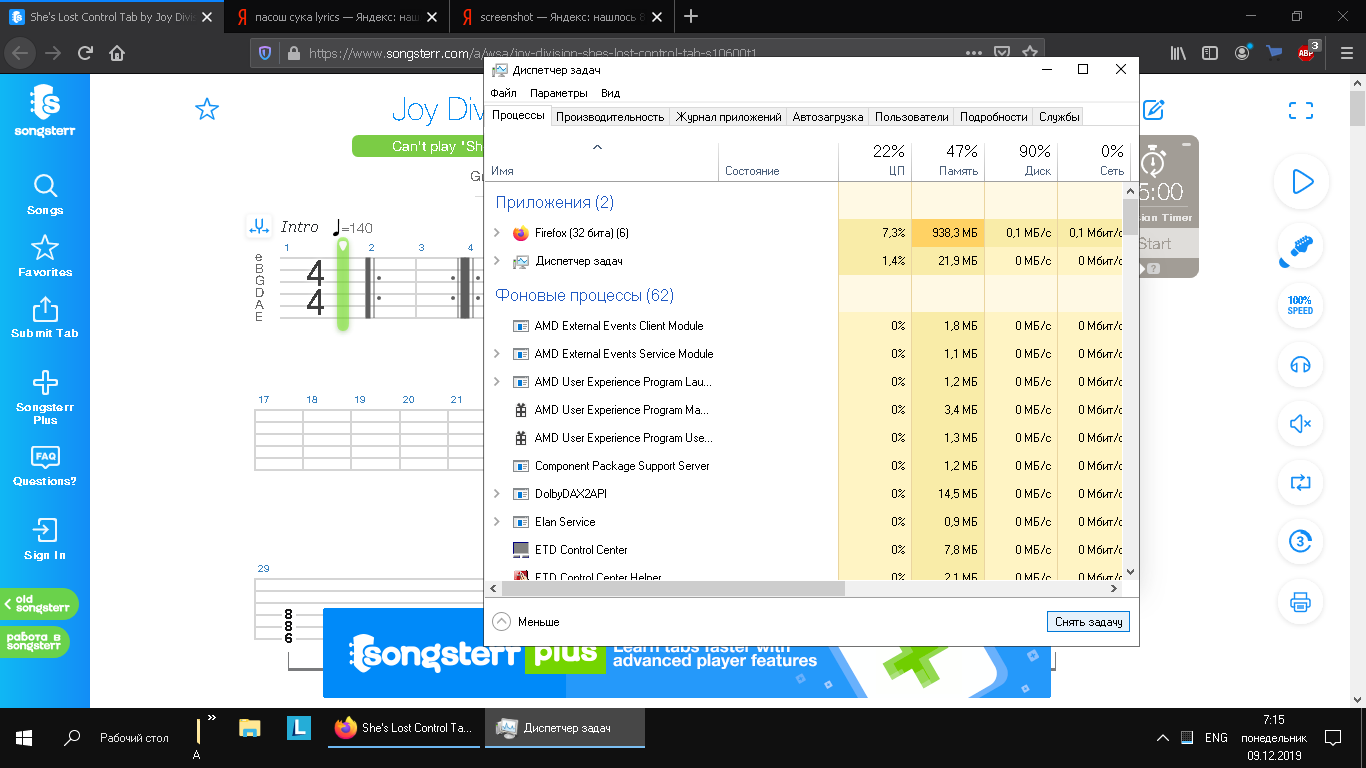Open the Questions FAQ icon
Image resolution: width=1366 pixels, height=768 pixels.
[x=45, y=457]
